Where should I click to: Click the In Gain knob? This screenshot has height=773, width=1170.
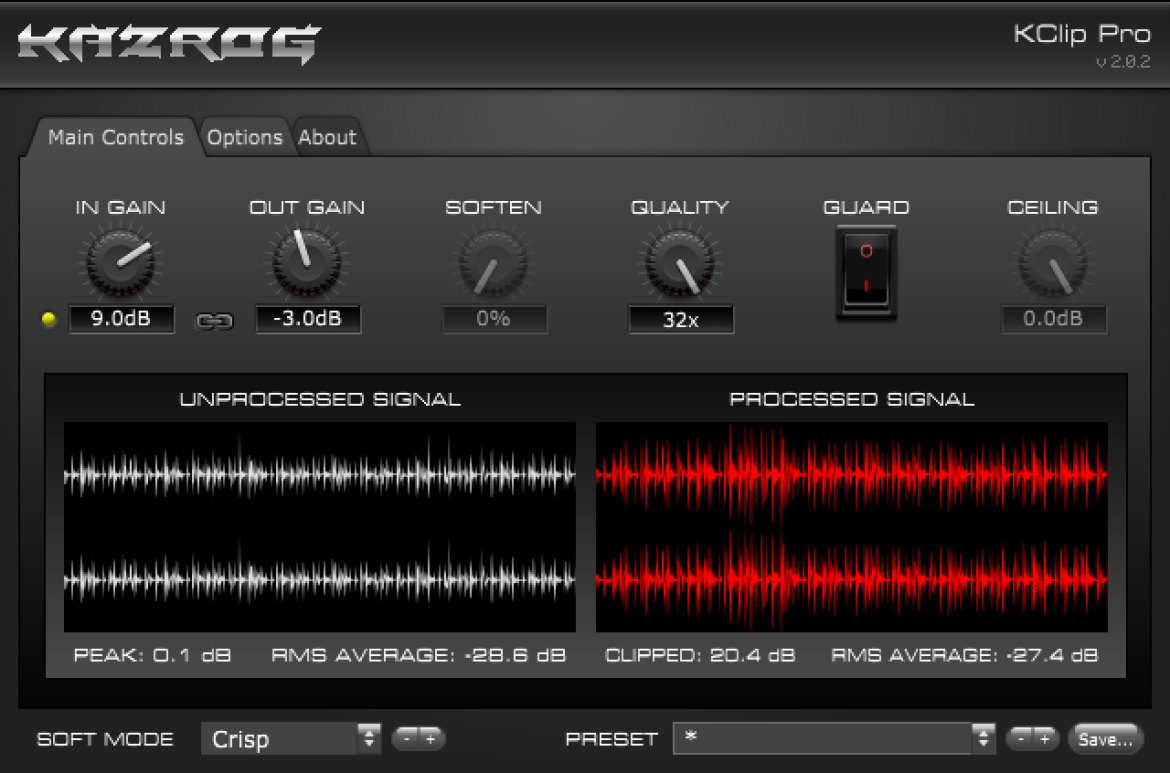pyautogui.click(x=120, y=263)
